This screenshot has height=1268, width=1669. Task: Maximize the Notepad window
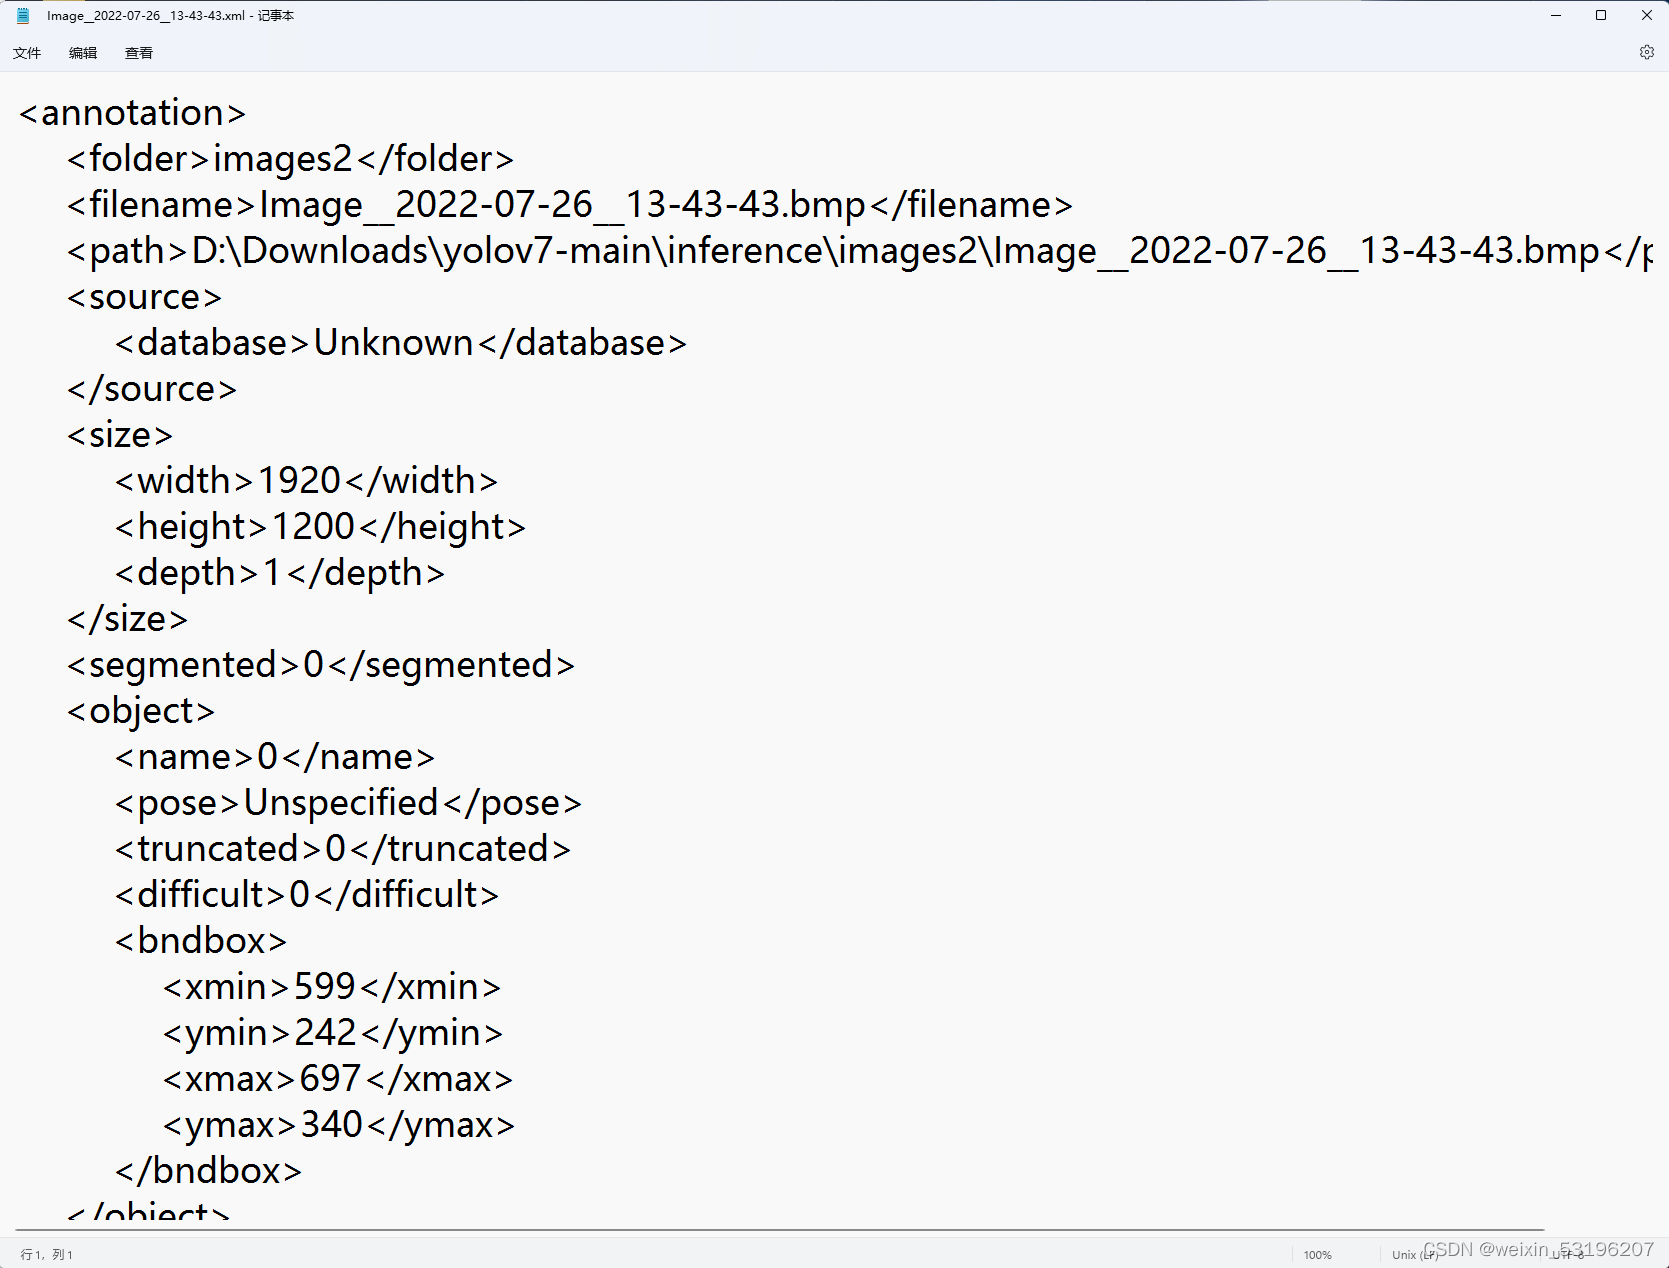coord(1601,15)
